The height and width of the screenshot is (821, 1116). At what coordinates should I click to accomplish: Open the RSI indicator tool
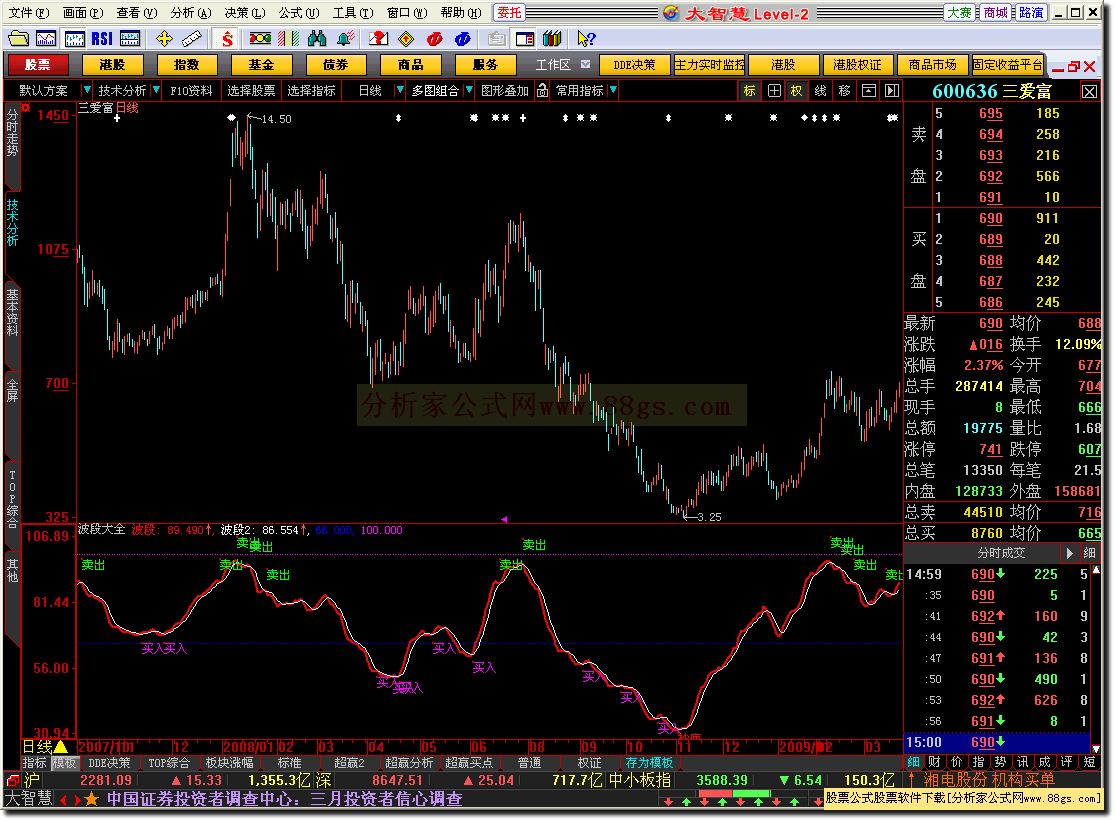pyautogui.click(x=102, y=38)
